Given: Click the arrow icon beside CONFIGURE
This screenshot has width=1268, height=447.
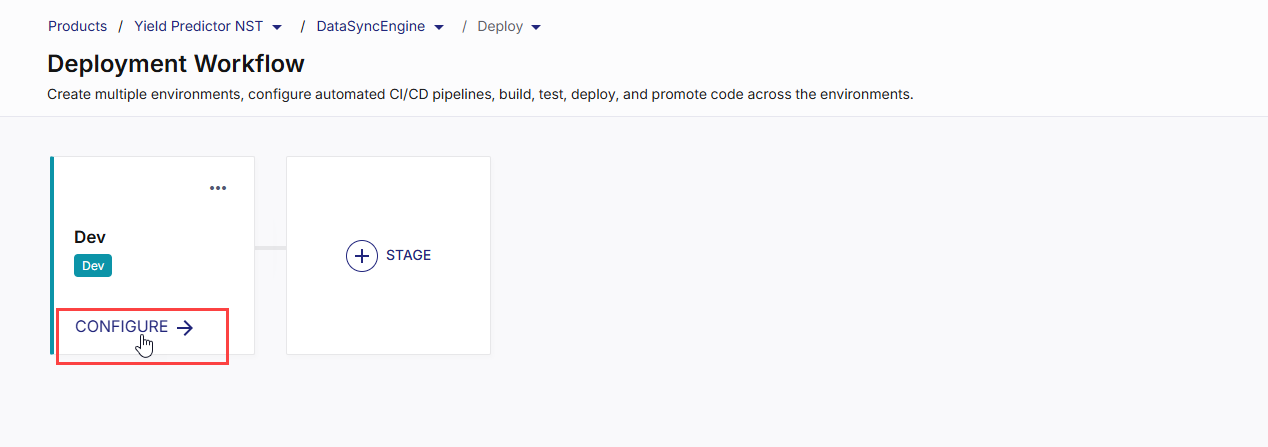Looking at the screenshot, I should coord(184,327).
